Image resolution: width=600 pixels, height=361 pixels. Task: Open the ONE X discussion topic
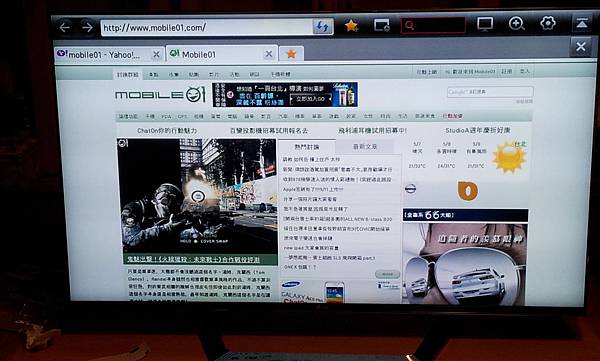[x=300, y=267]
